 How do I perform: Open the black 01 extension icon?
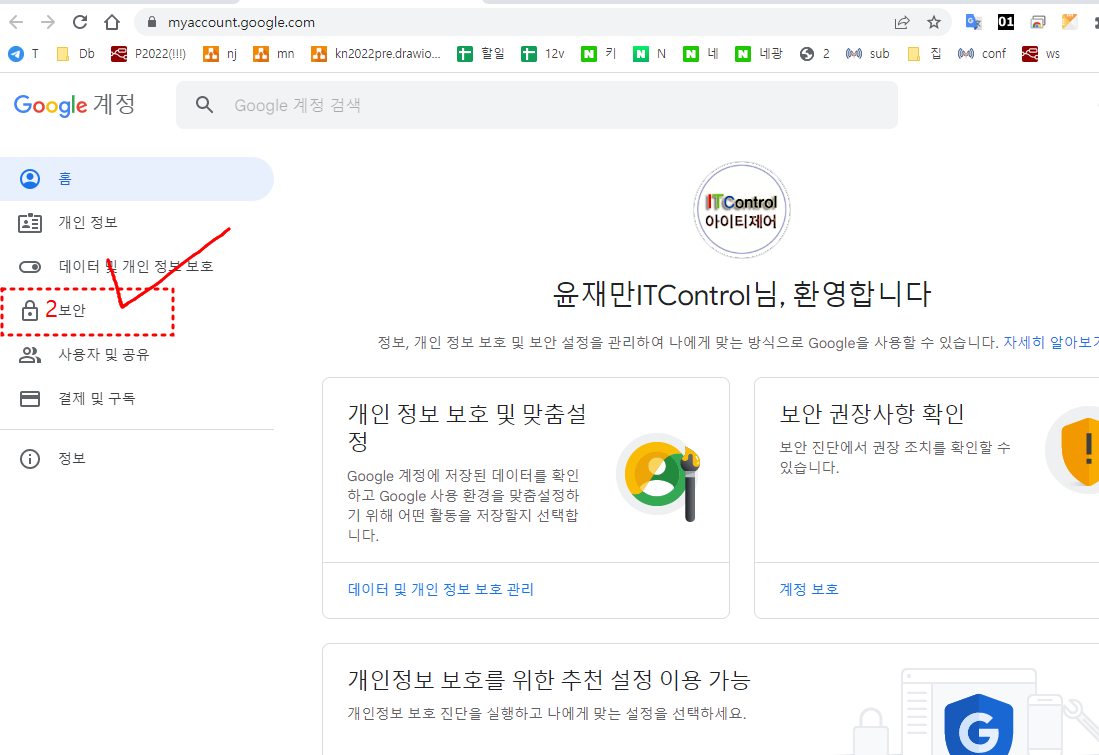pos(1006,22)
